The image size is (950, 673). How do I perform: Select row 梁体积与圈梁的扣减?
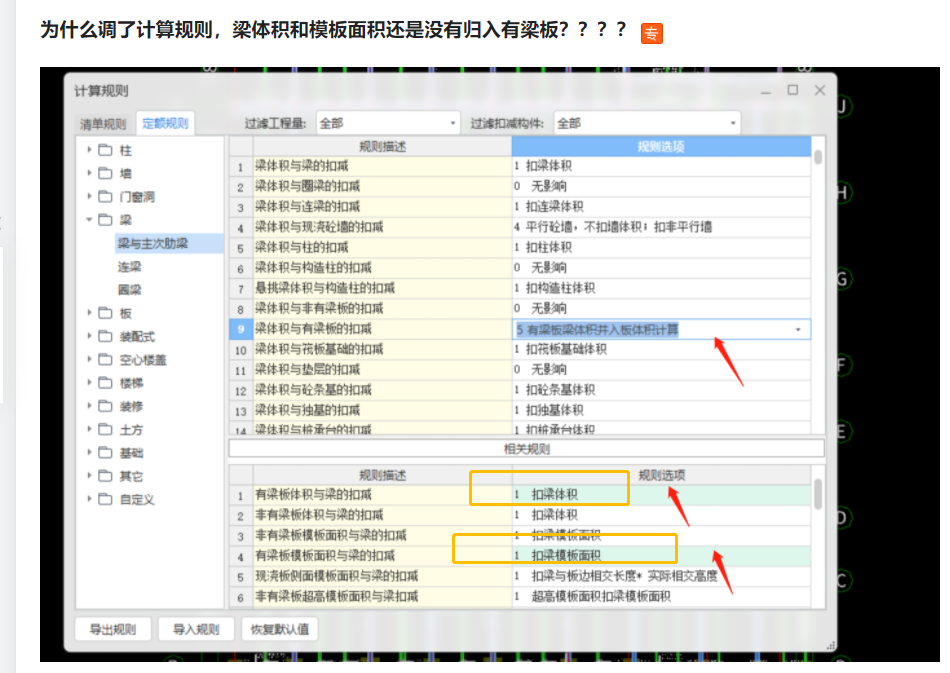tap(382, 186)
